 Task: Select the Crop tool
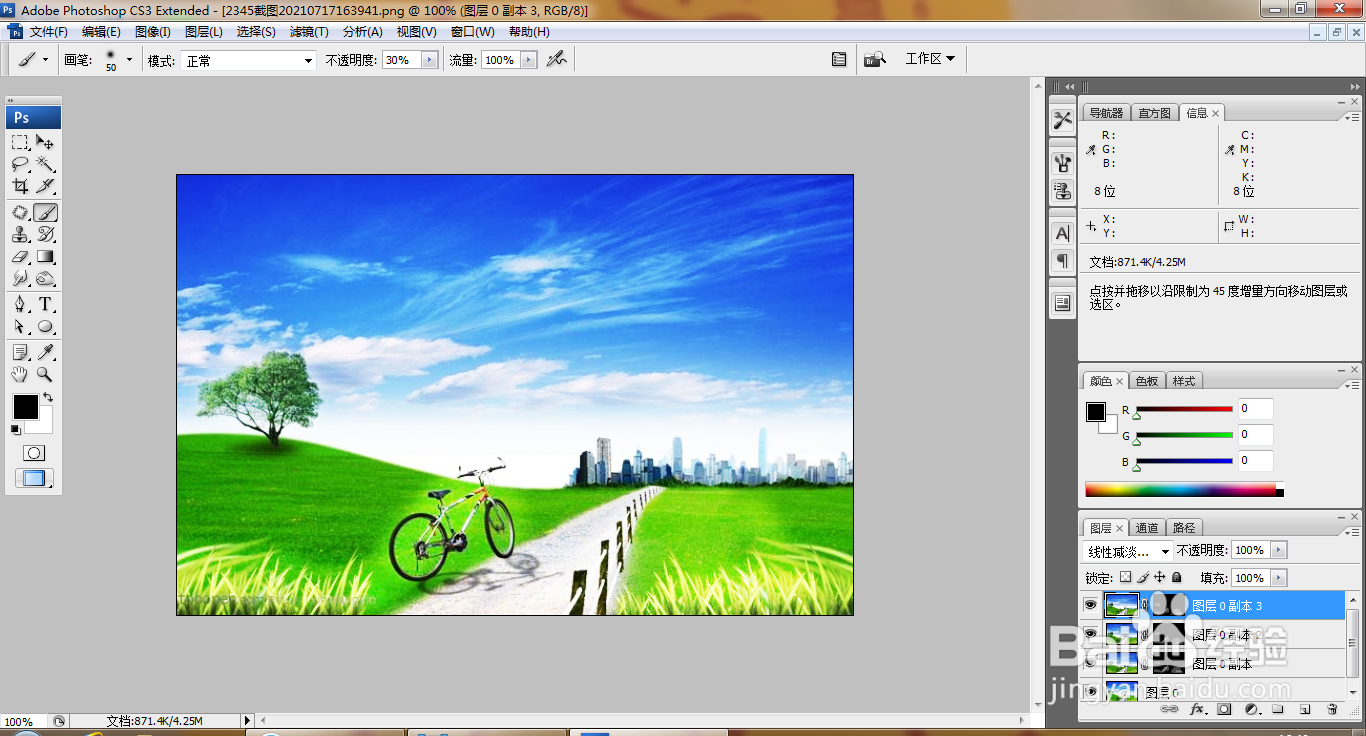[21, 186]
